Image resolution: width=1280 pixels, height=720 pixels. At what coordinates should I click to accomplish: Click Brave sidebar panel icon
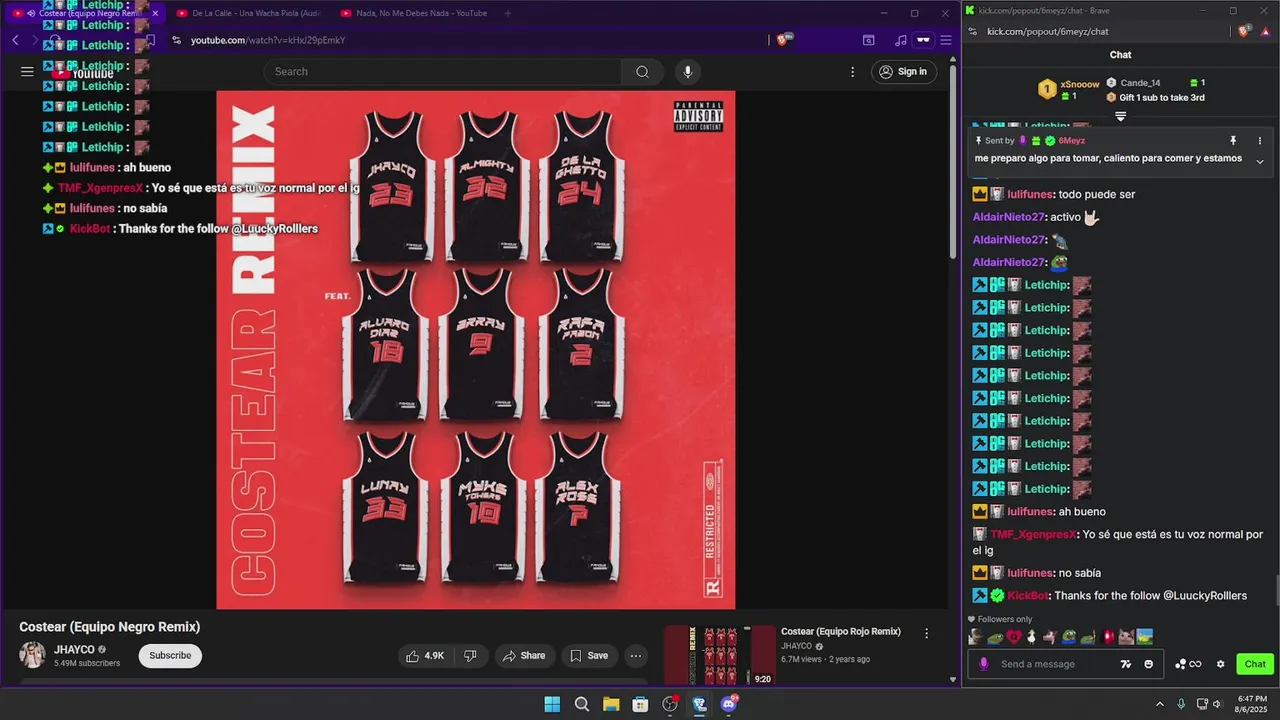point(869,40)
